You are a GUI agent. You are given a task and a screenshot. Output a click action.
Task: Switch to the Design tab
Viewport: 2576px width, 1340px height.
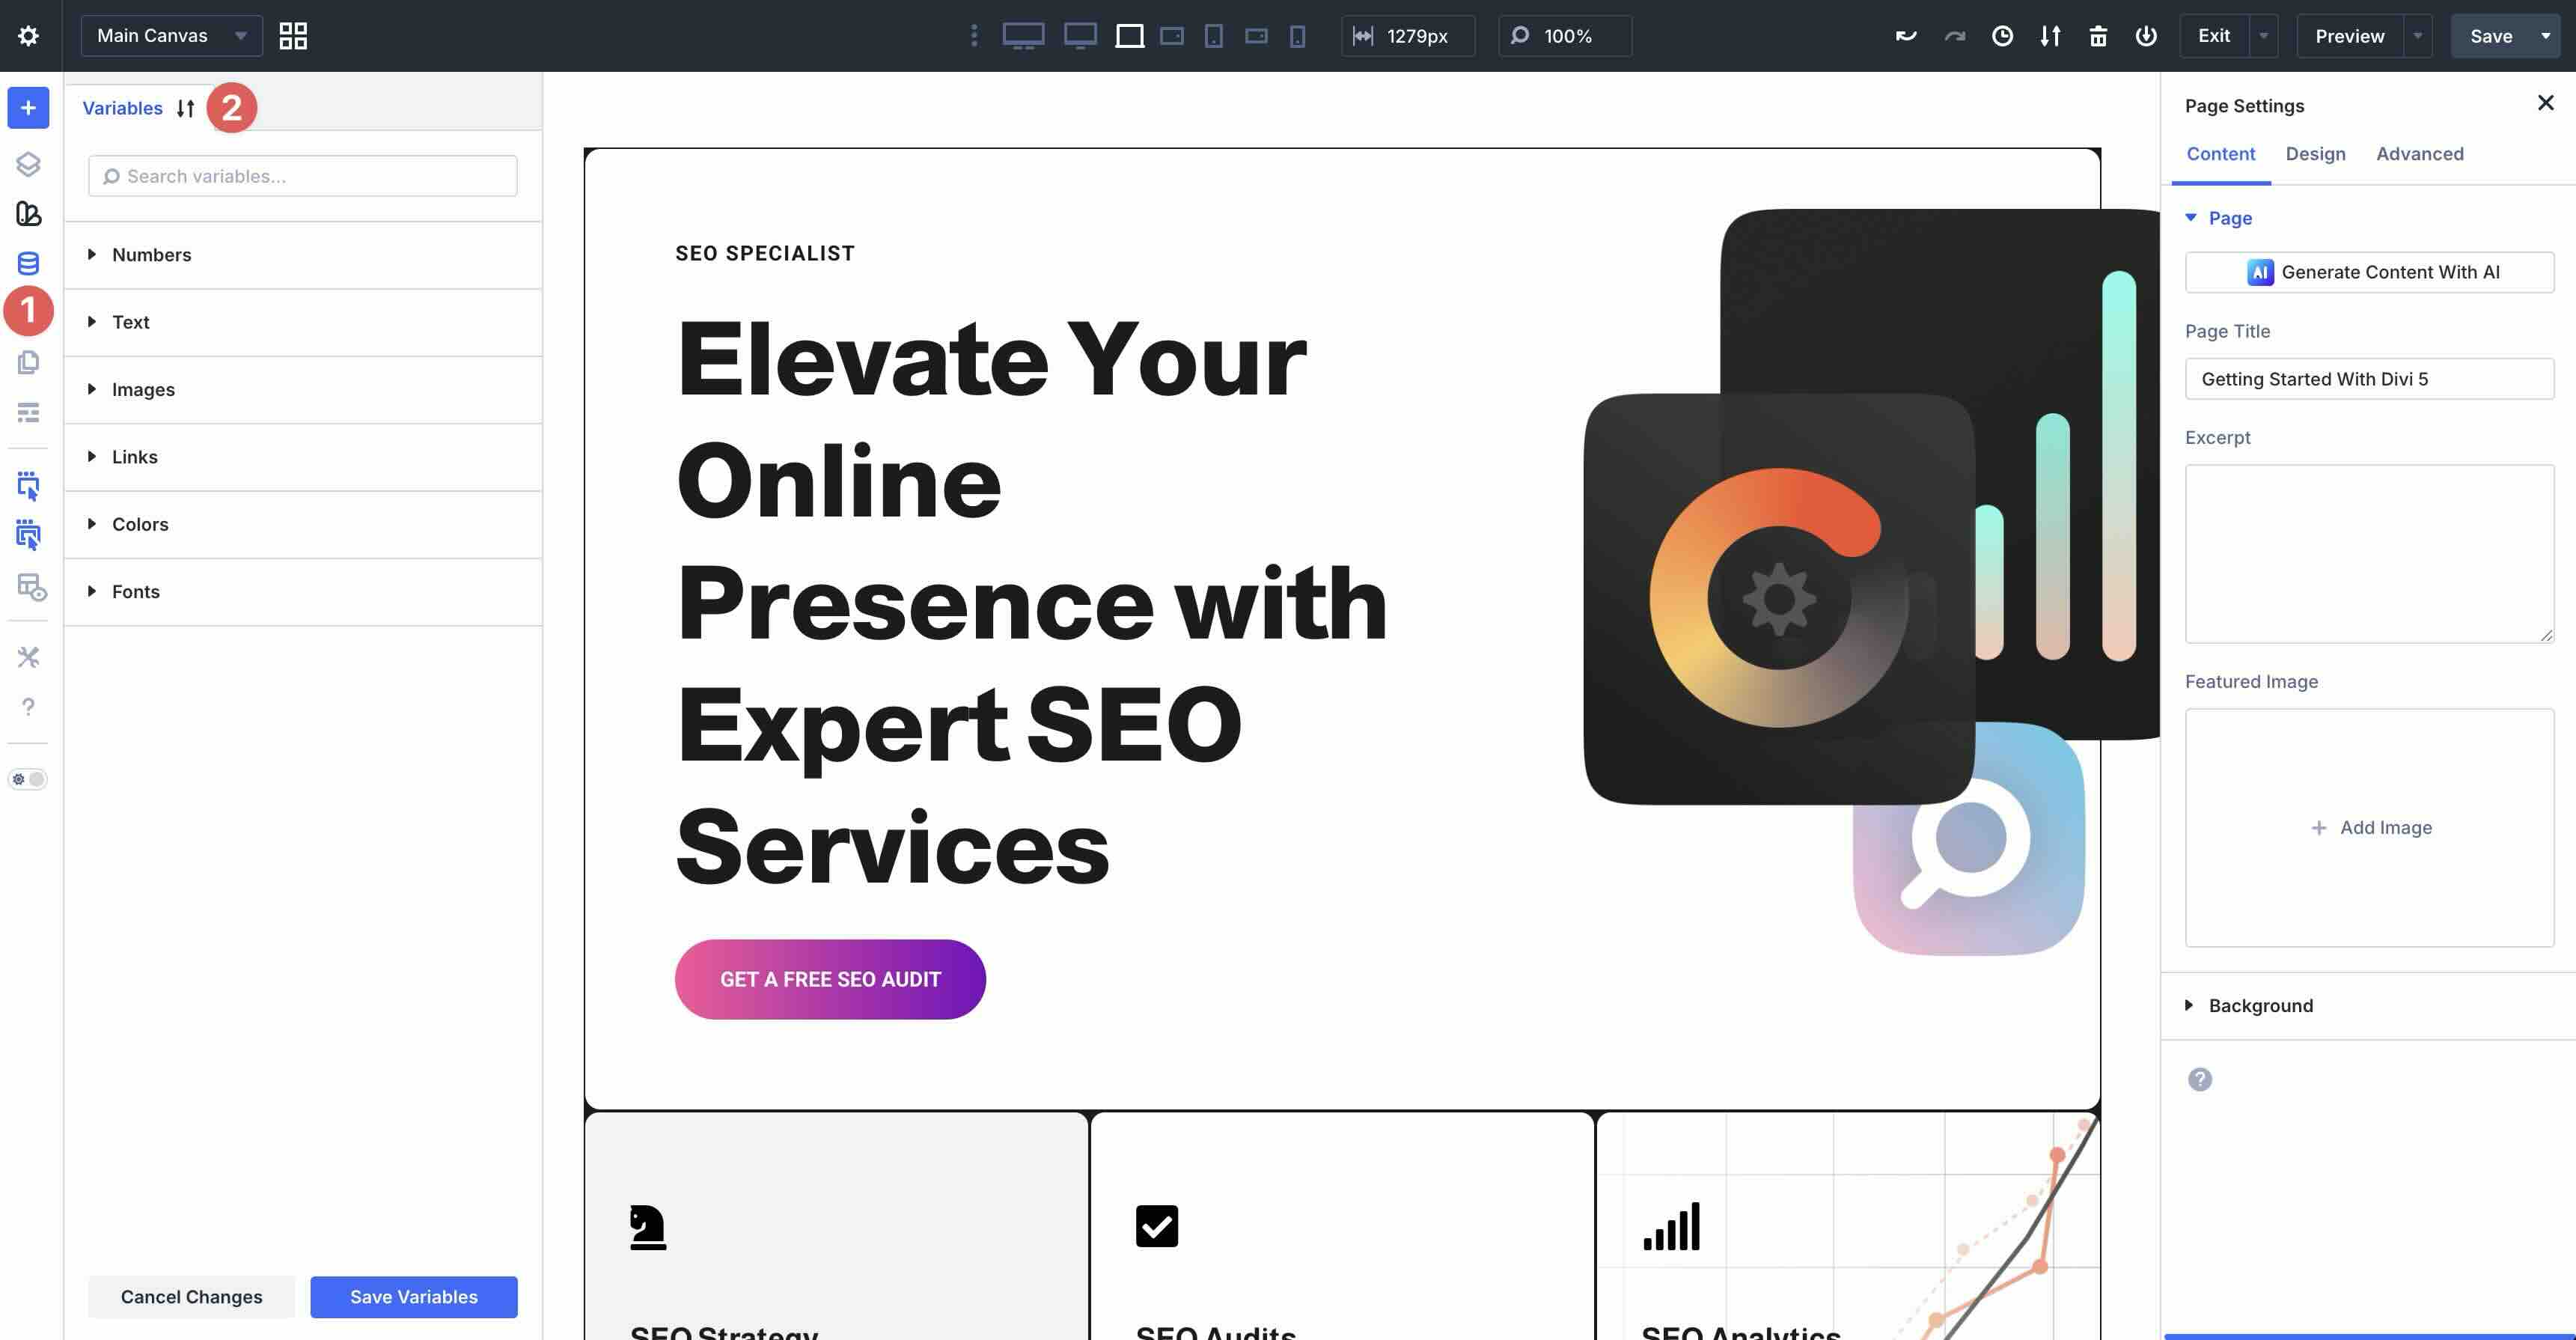coord(2315,154)
